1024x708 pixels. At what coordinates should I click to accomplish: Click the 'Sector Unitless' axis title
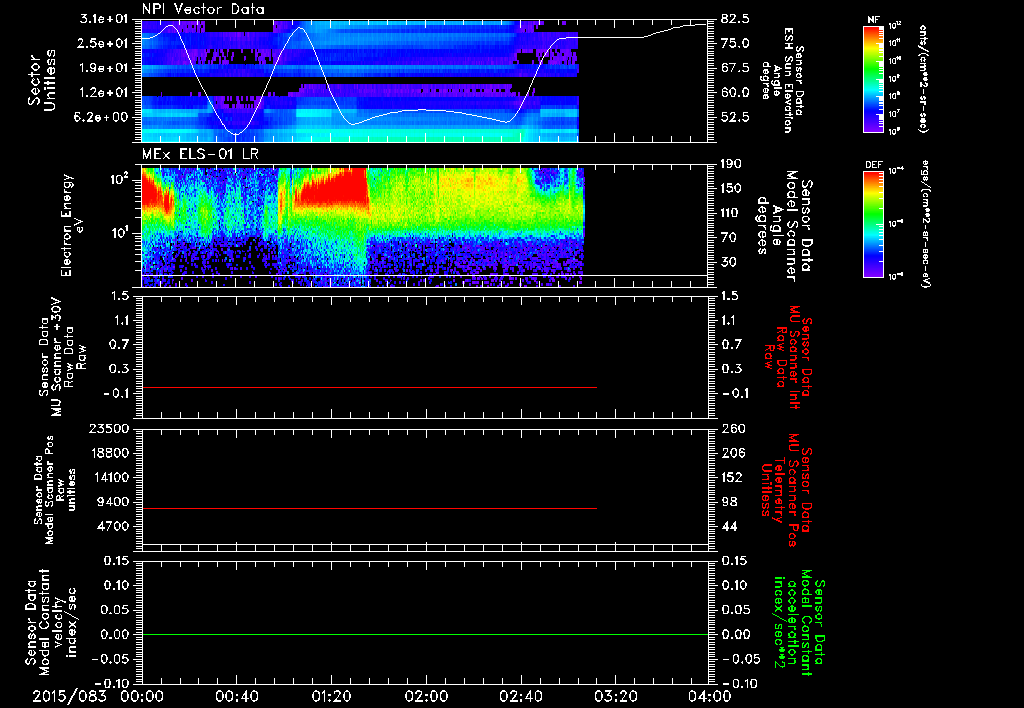[42, 80]
